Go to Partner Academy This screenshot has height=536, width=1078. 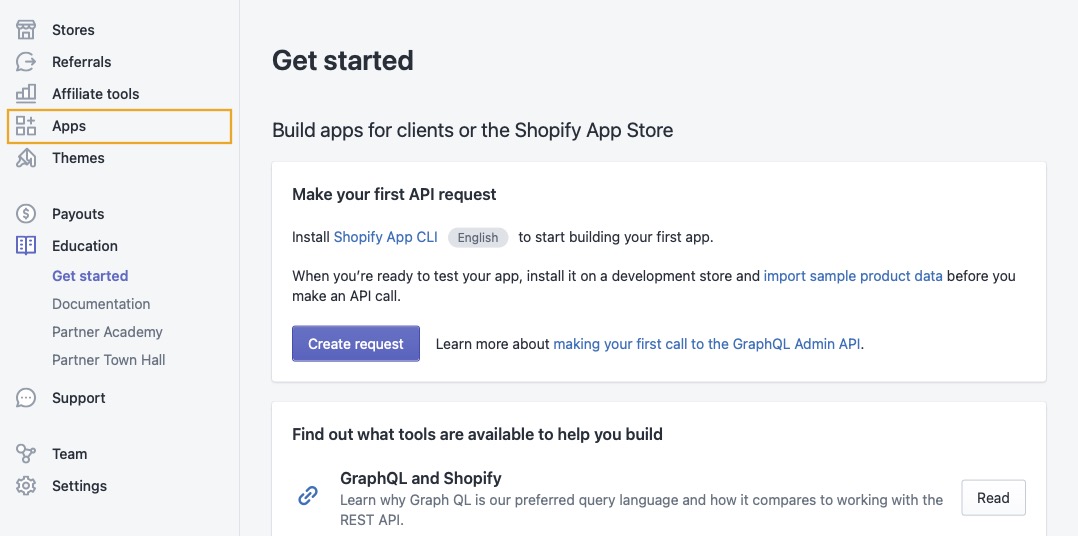(x=107, y=332)
